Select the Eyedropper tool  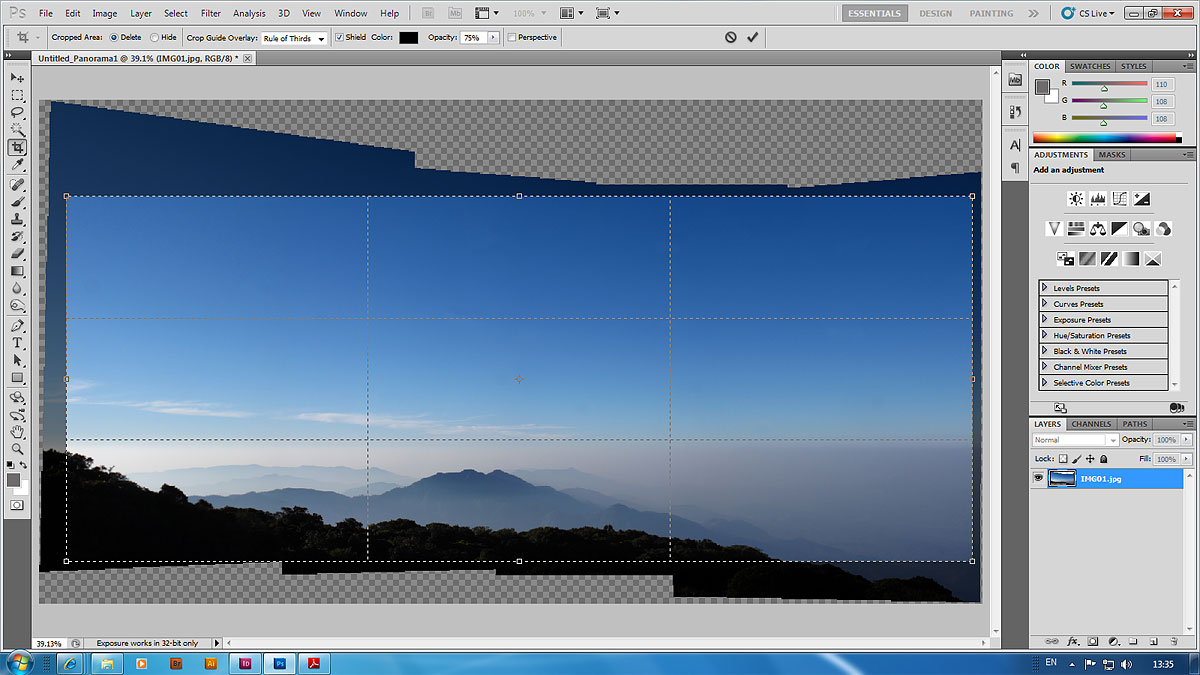tap(17, 164)
